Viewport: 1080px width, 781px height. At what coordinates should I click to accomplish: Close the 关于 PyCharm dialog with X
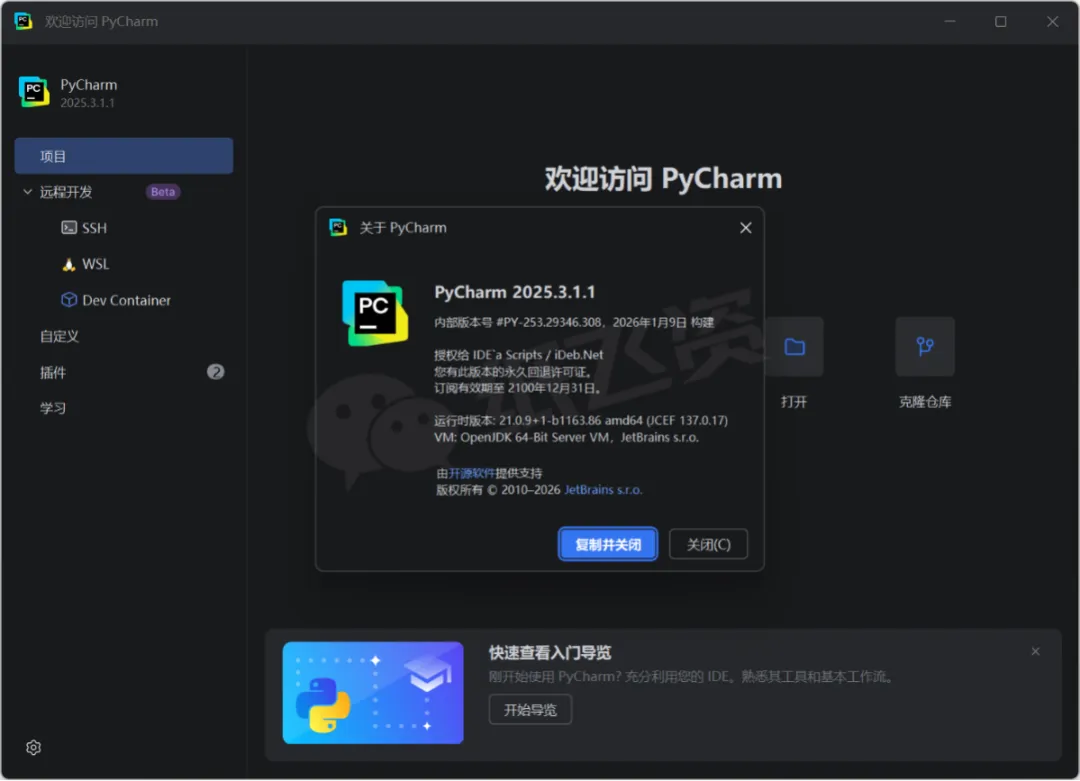click(x=745, y=228)
